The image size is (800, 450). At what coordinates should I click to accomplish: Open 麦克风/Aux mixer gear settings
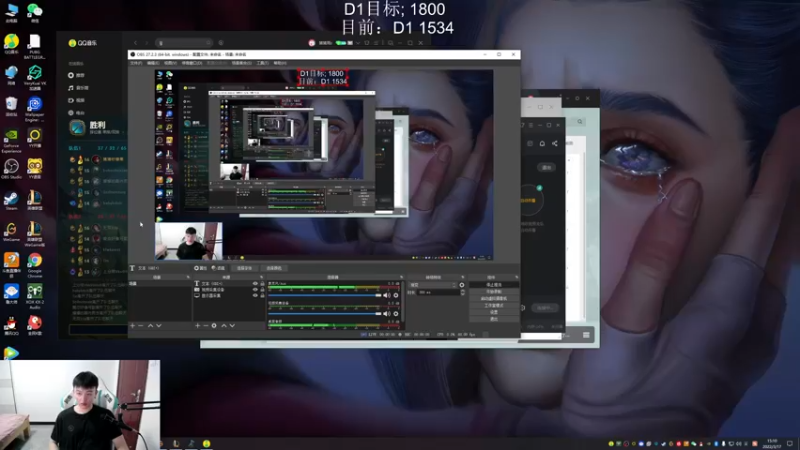click(396, 295)
